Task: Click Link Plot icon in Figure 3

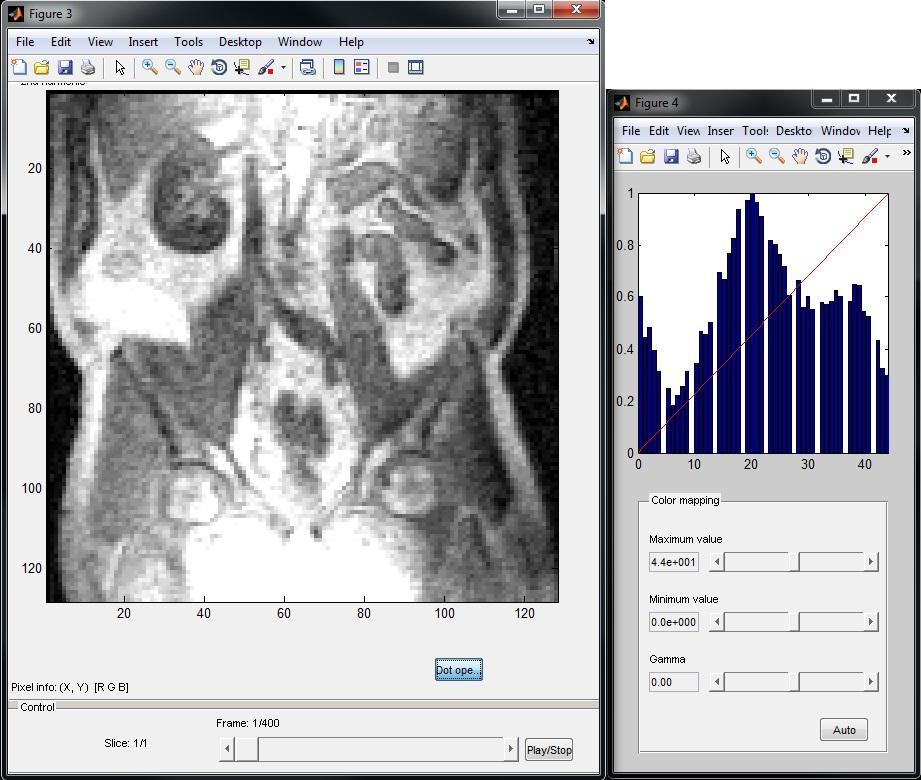Action: coord(307,67)
